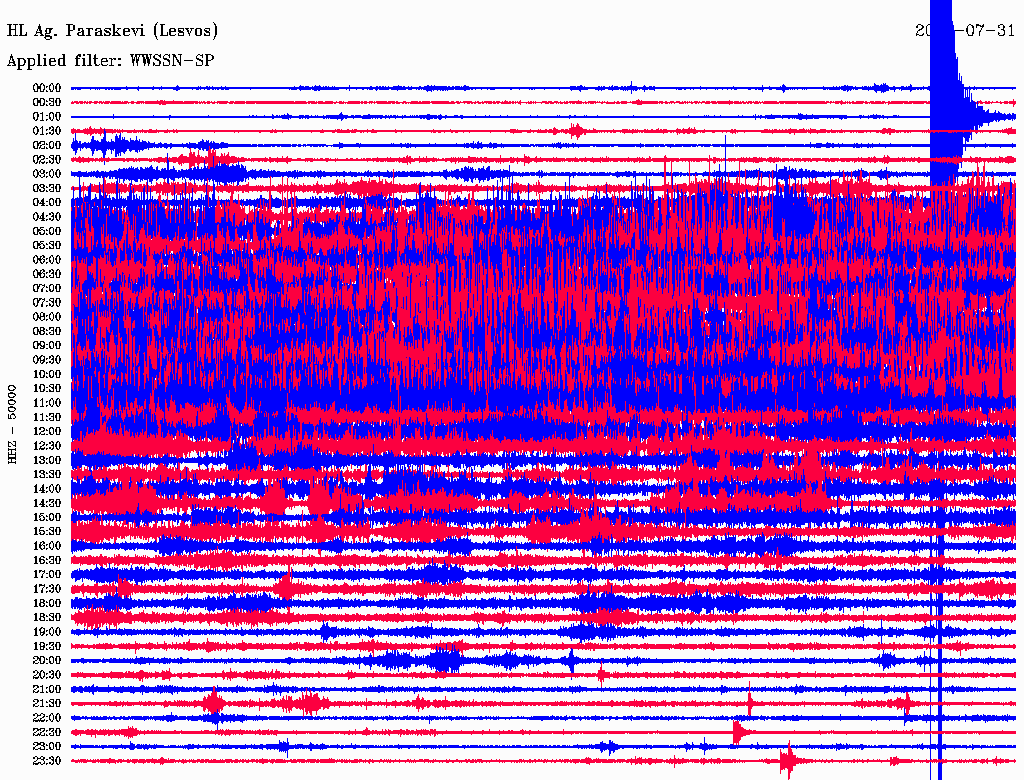1024x780 pixels.
Task: Select the 00:00 time label
Action: click(x=47, y=88)
